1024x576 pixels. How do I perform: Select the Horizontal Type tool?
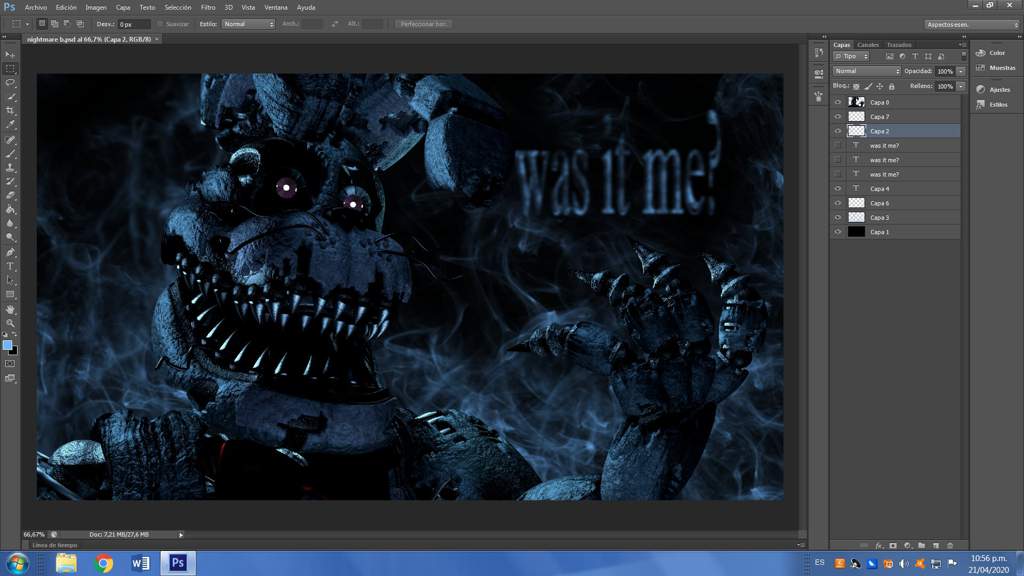(10, 266)
